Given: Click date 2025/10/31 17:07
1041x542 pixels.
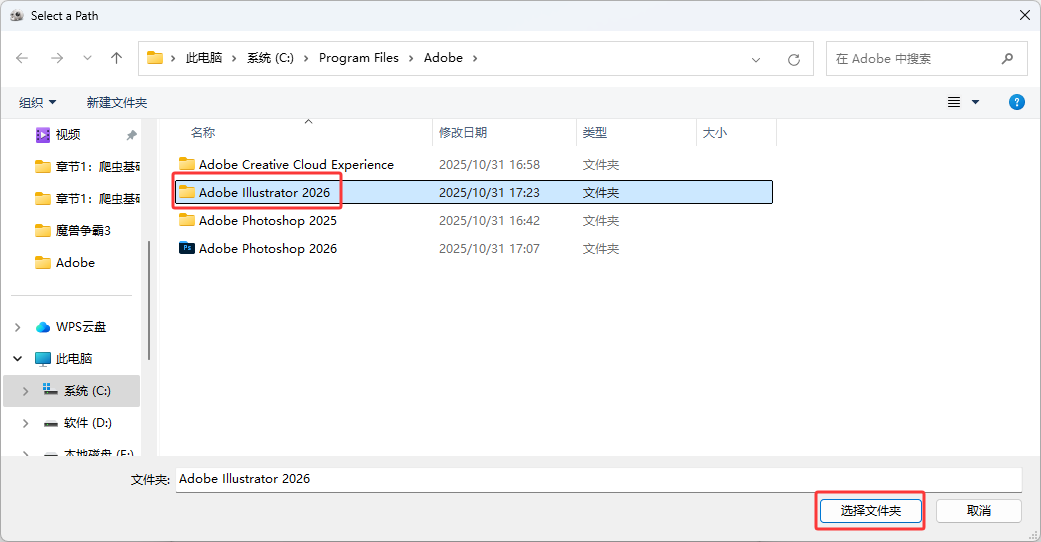Looking at the screenshot, I should [x=489, y=248].
